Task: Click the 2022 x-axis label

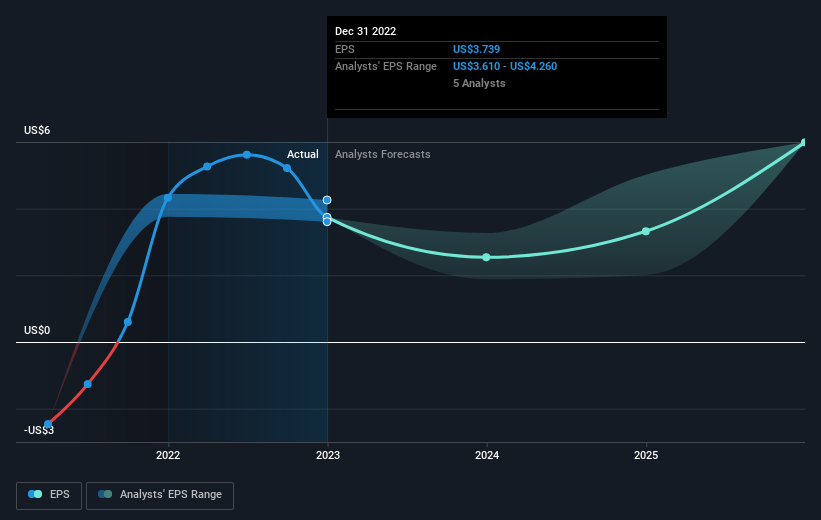Action: point(168,455)
